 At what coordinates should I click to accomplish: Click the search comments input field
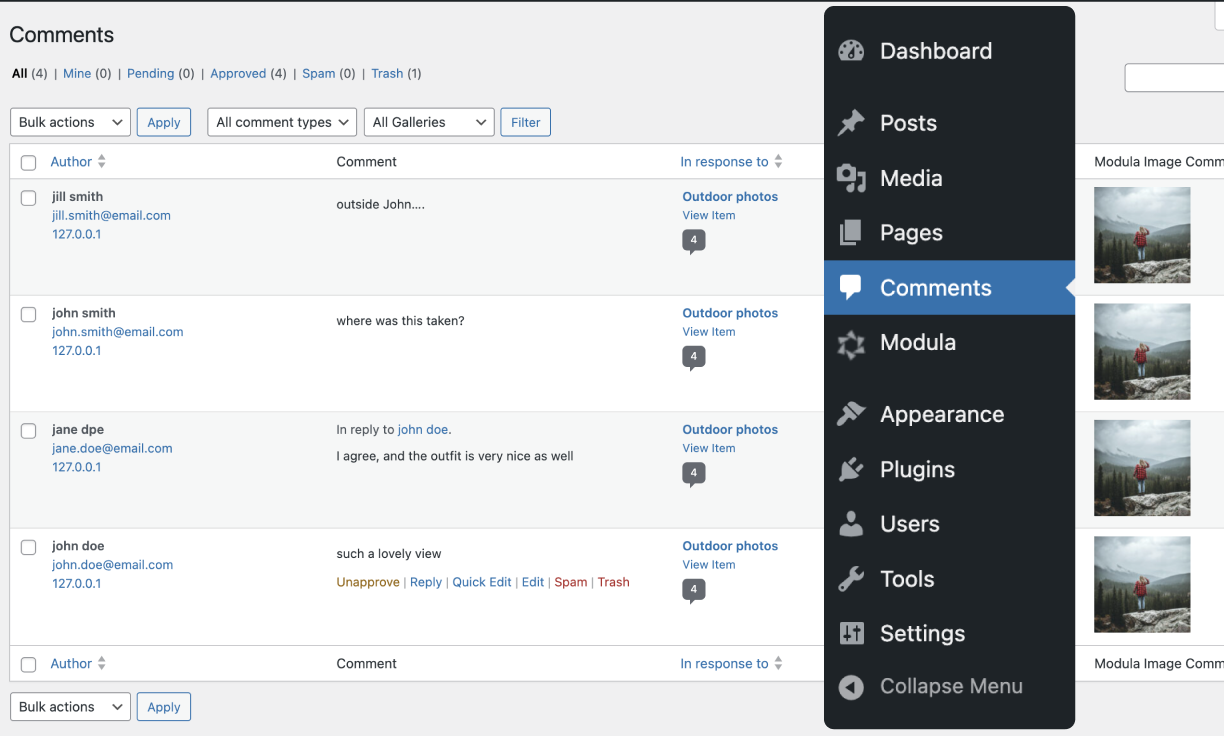point(1175,78)
